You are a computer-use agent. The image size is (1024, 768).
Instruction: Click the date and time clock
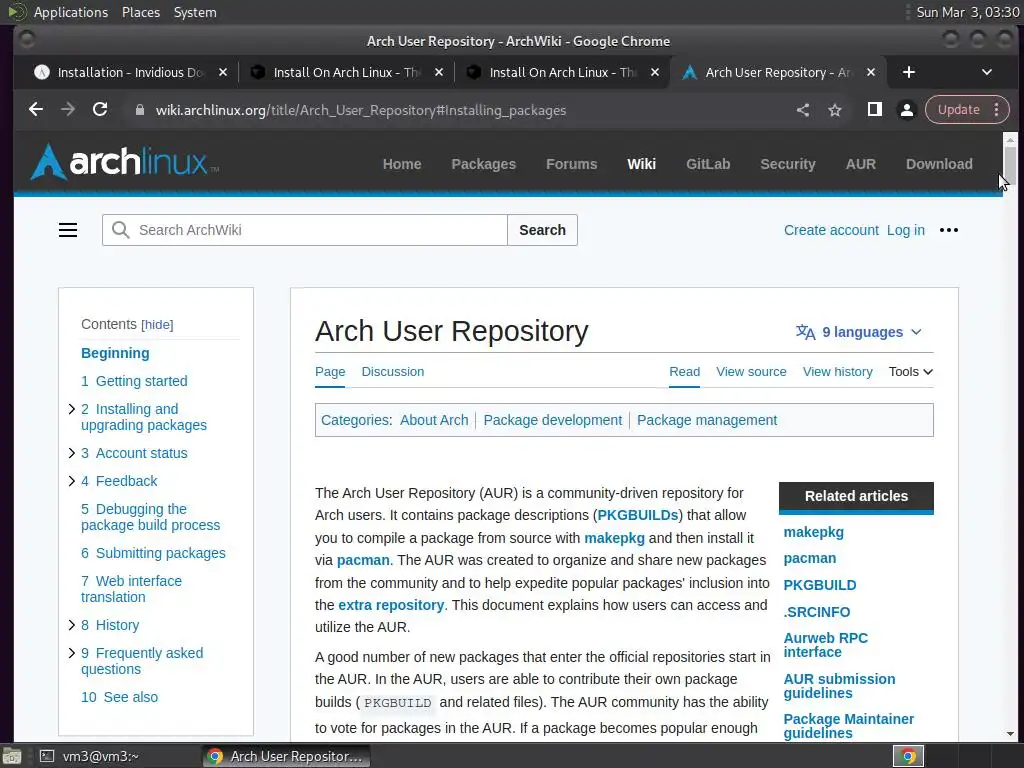pos(967,12)
